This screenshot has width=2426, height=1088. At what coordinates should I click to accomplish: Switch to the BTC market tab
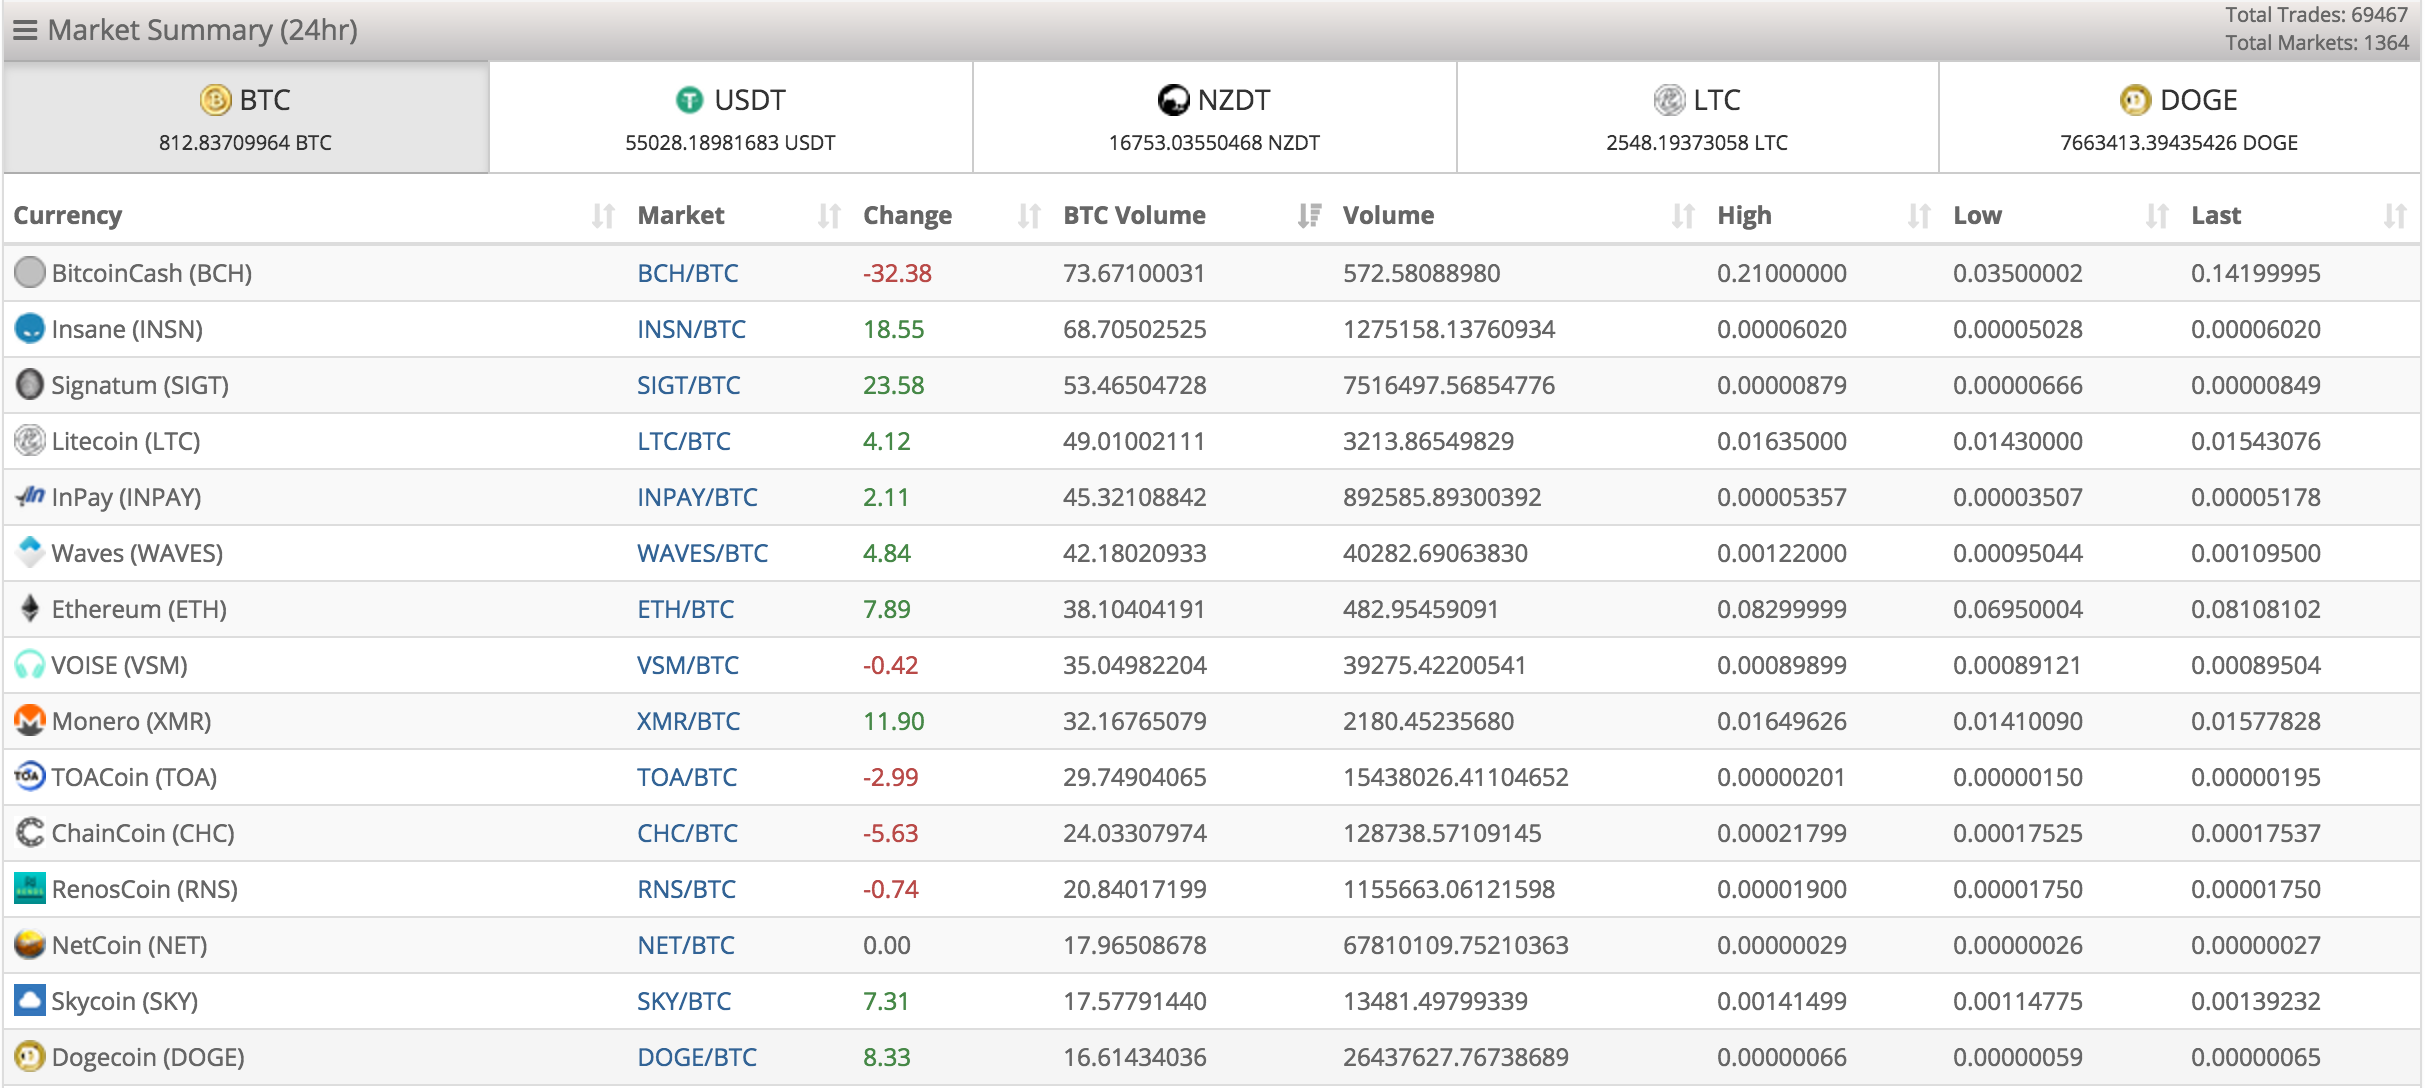coord(246,117)
